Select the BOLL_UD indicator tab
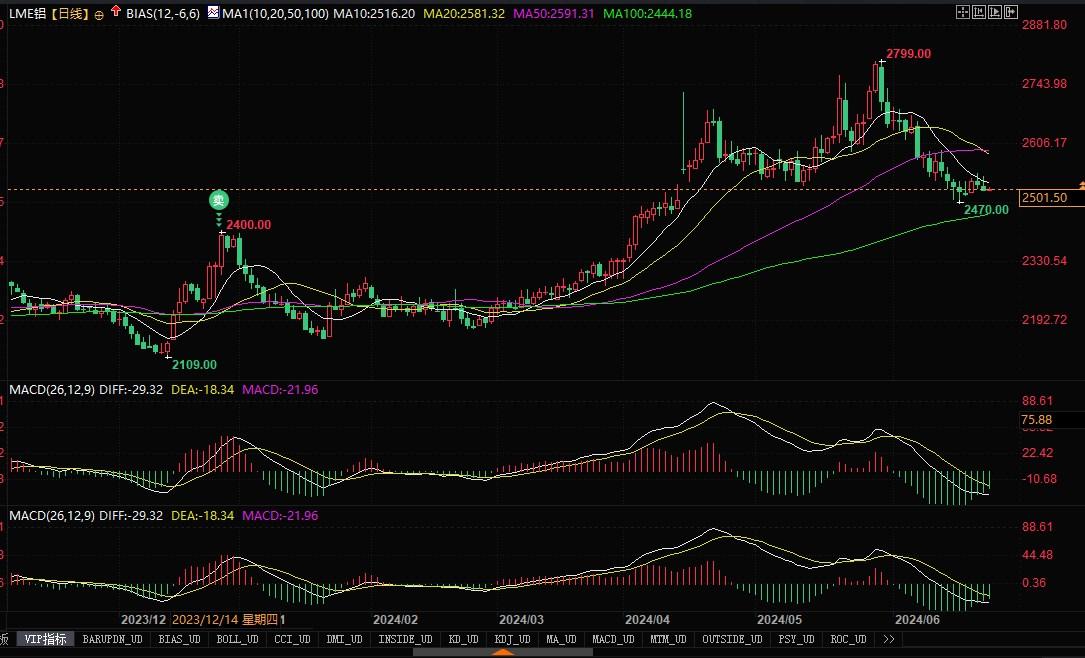 pos(237,639)
